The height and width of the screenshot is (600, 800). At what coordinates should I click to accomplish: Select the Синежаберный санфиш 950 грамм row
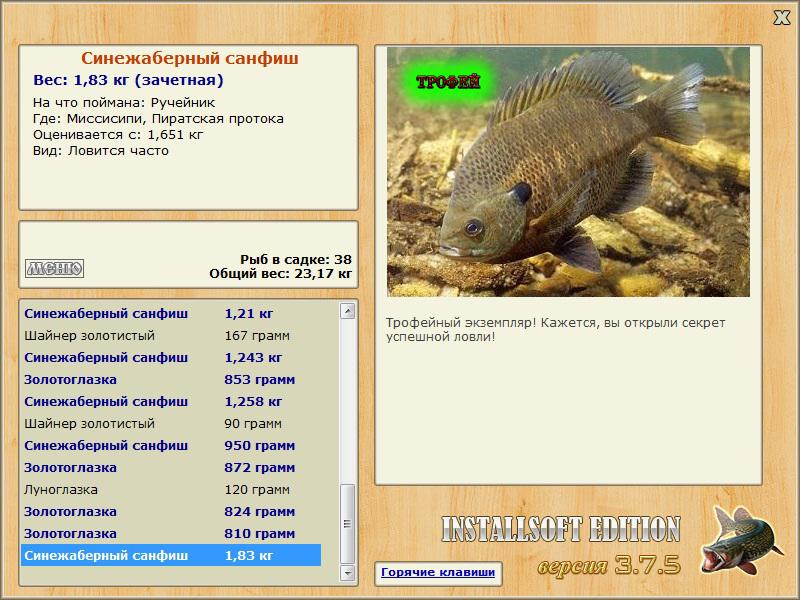pyautogui.click(x=171, y=445)
